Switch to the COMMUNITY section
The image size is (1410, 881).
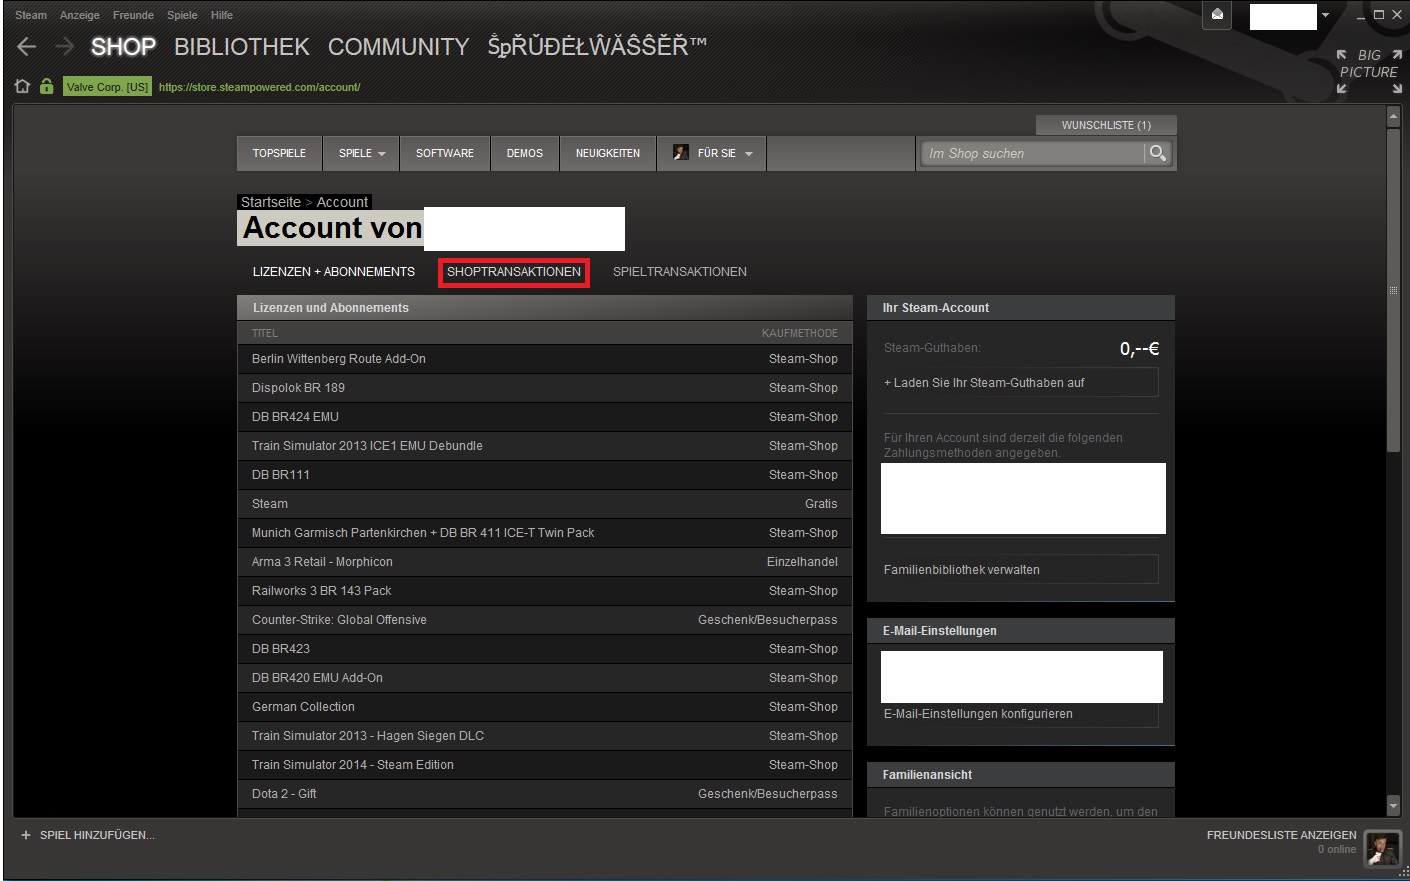pyautogui.click(x=398, y=47)
